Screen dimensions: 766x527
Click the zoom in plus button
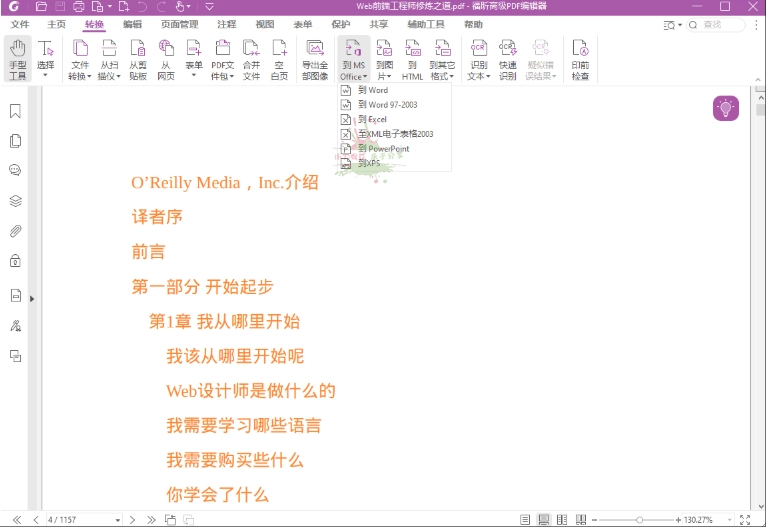point(678,520)
